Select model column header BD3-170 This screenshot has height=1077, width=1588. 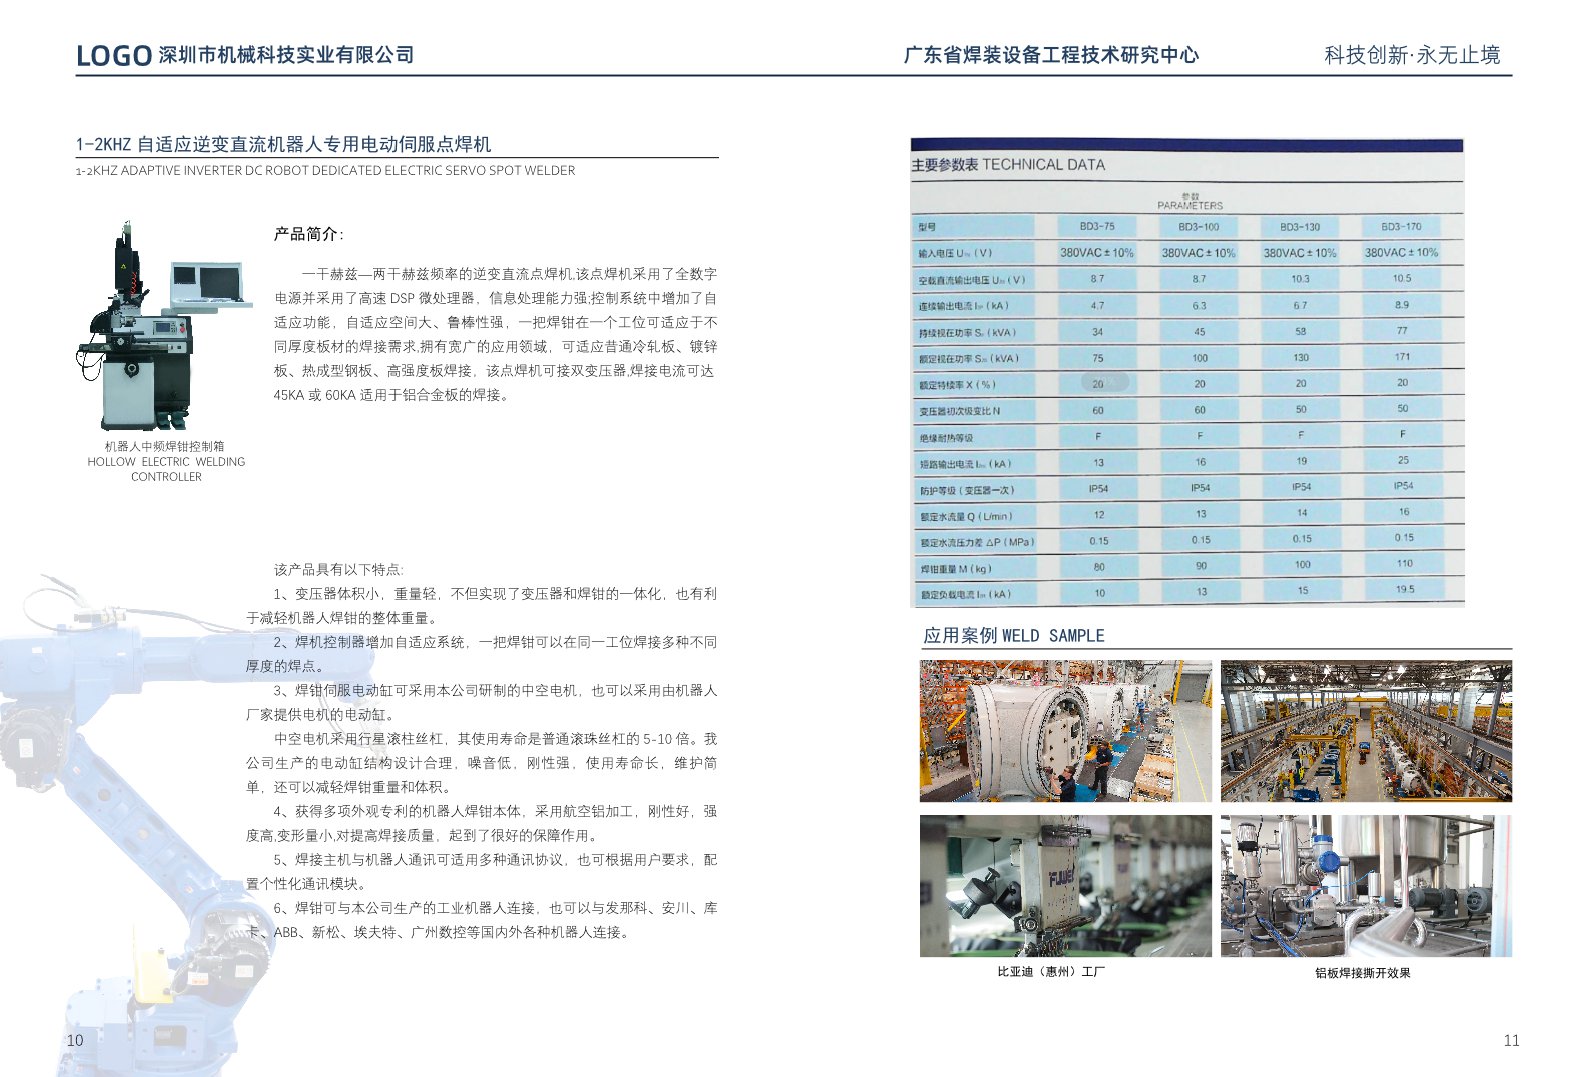1401,226
